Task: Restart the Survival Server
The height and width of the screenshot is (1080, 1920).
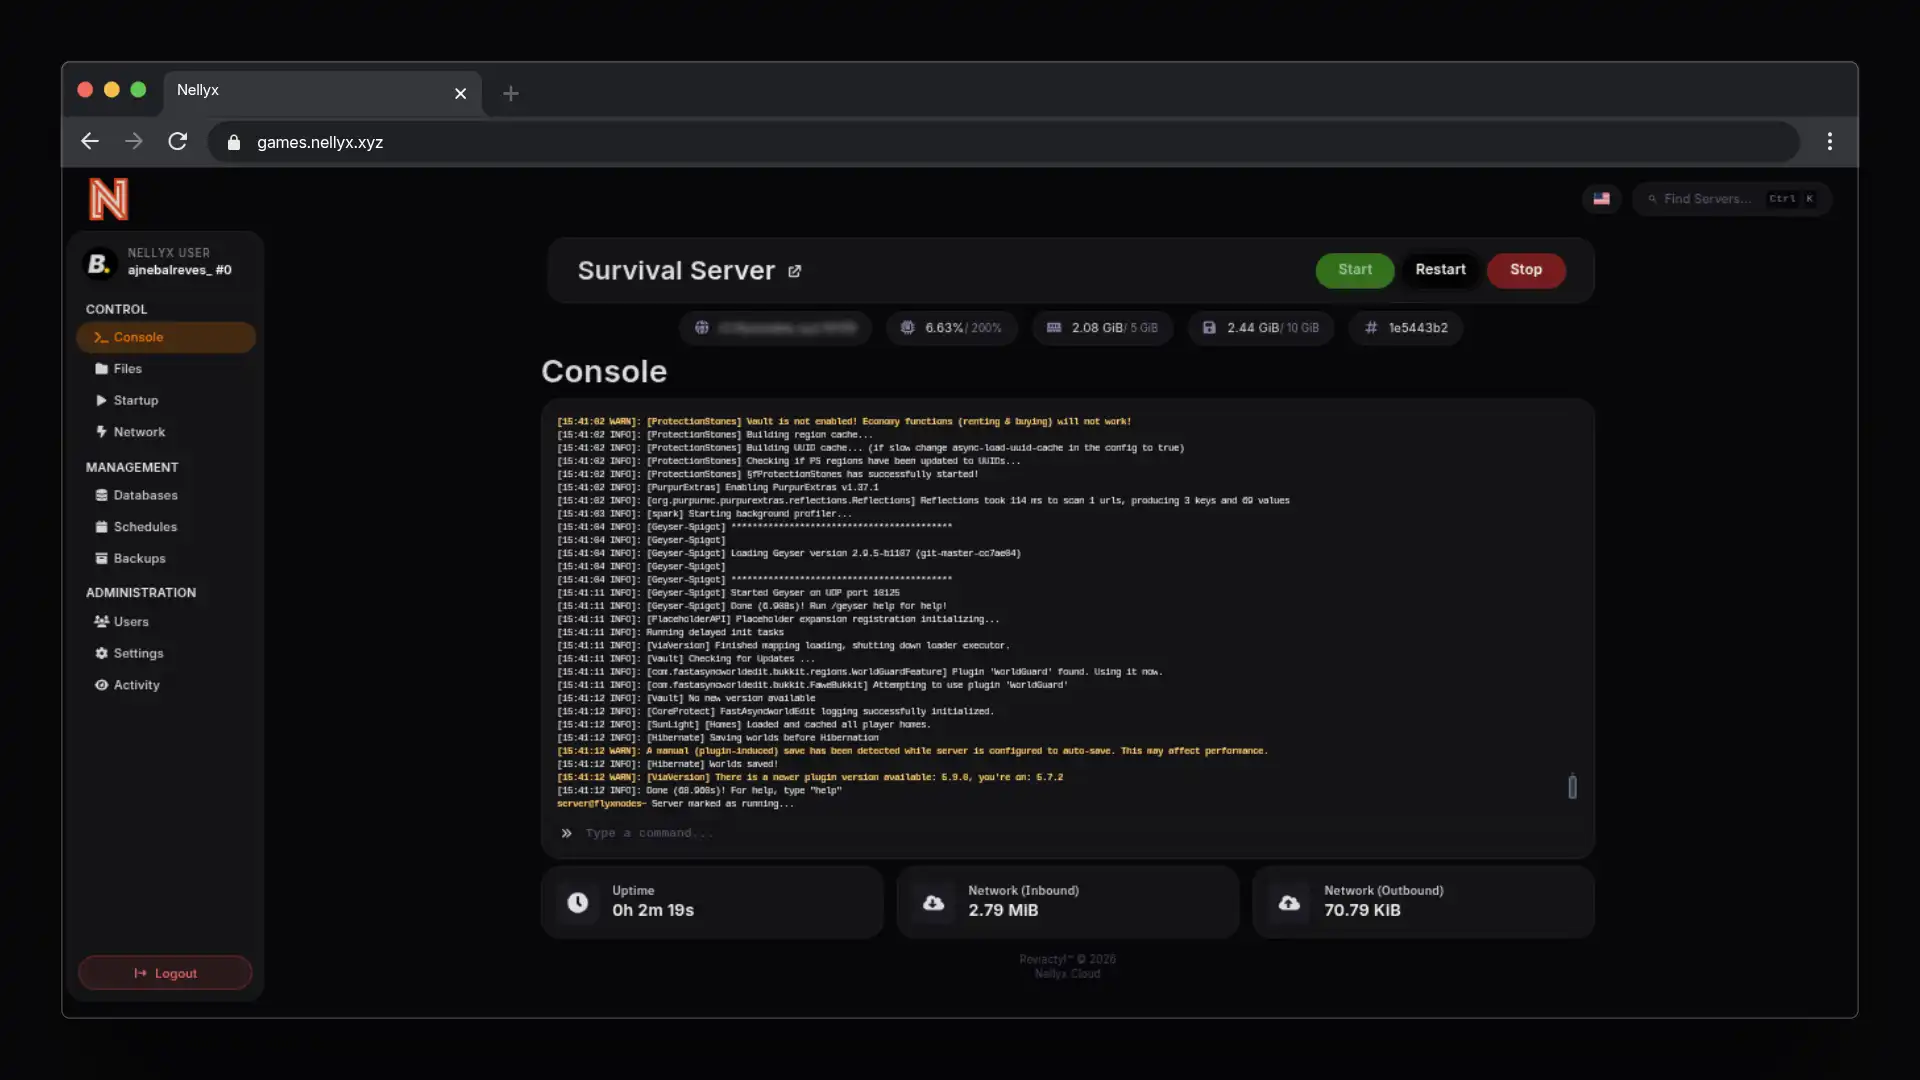Action: coord(1440,270)
